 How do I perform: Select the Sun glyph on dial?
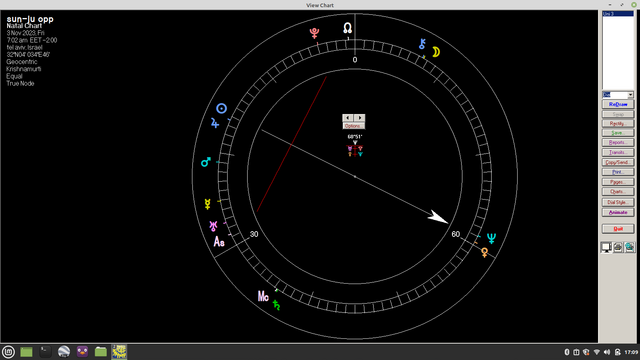222,109
